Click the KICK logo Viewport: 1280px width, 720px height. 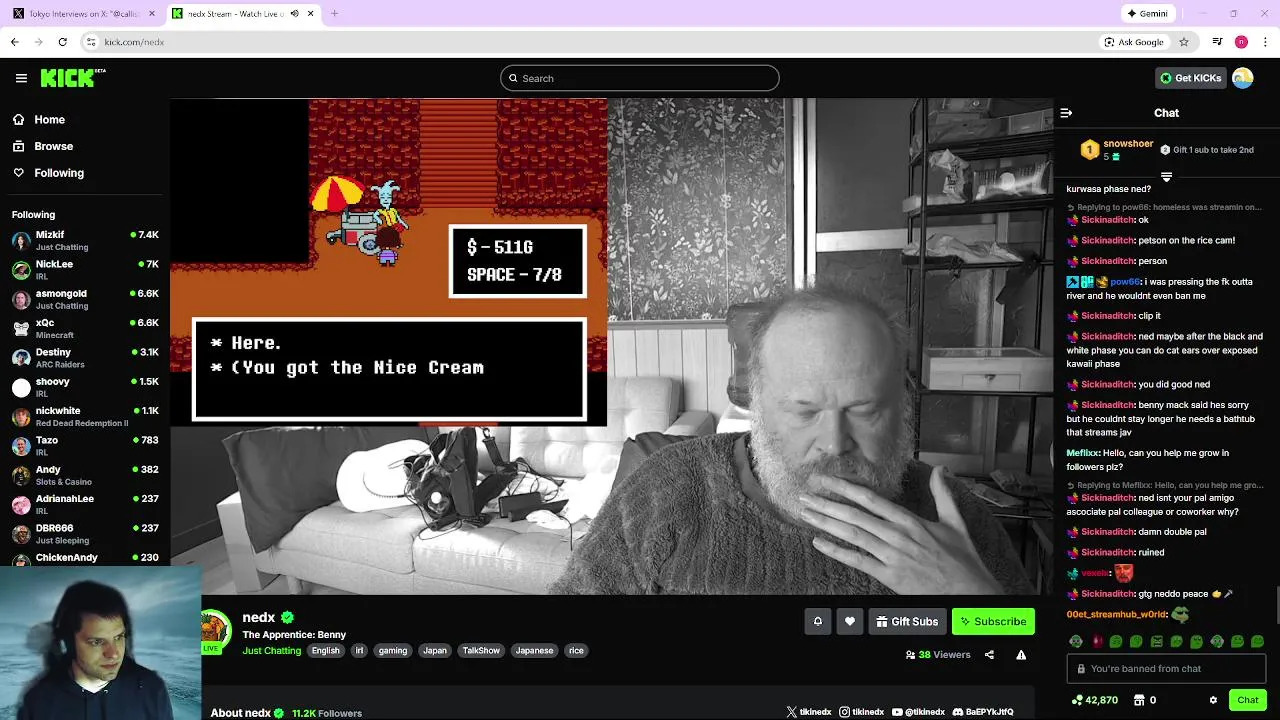[72, 78]
